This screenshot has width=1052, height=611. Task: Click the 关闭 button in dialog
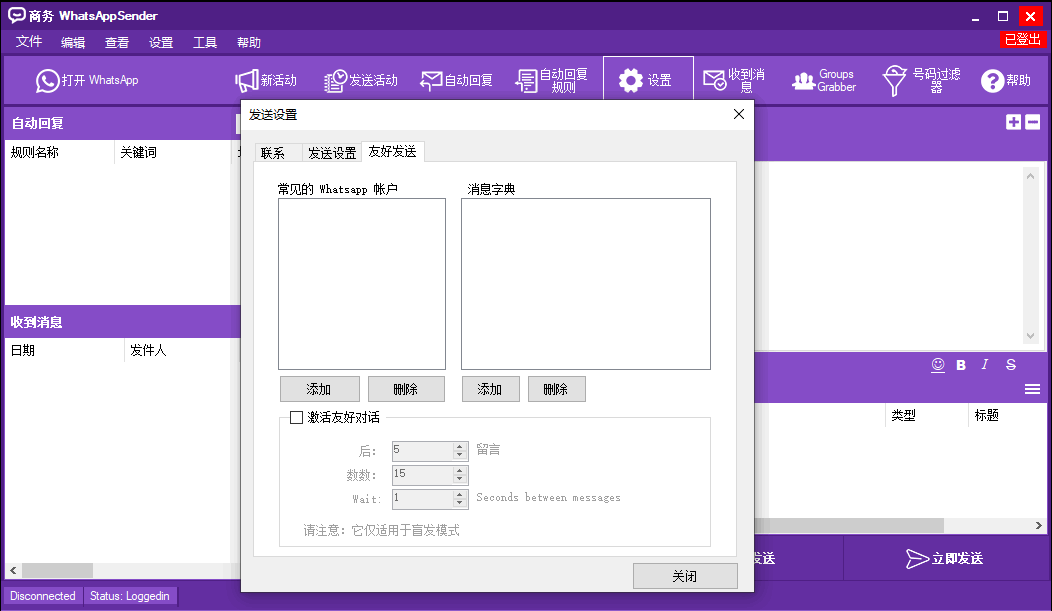[x=685, y=576]
